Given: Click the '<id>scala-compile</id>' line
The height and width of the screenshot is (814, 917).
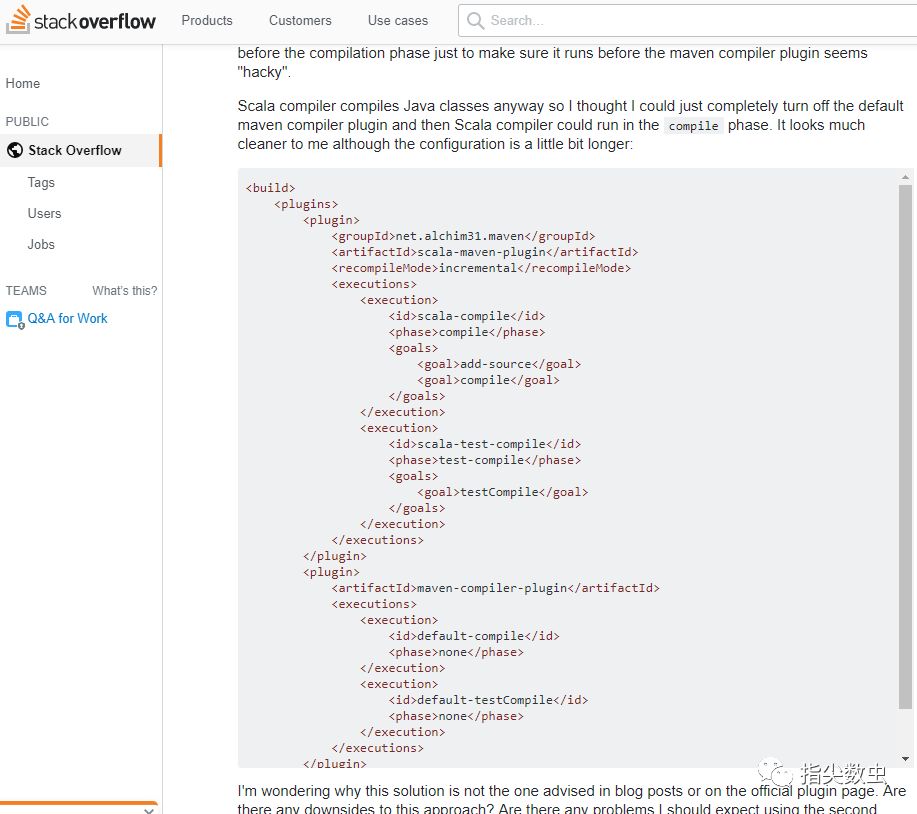Looking at the screenshot, I should pos(467,316).
